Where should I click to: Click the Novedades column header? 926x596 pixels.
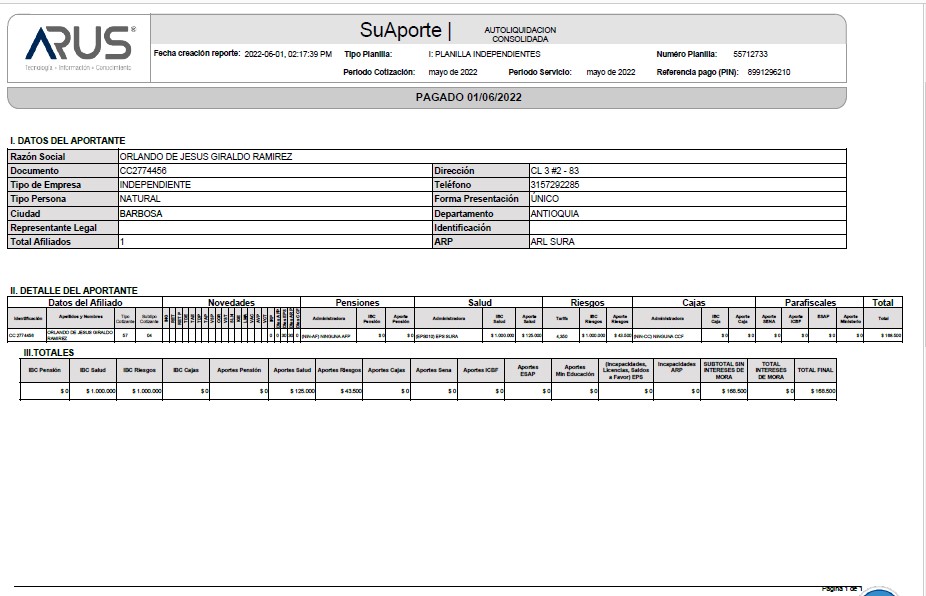[231, 302]
